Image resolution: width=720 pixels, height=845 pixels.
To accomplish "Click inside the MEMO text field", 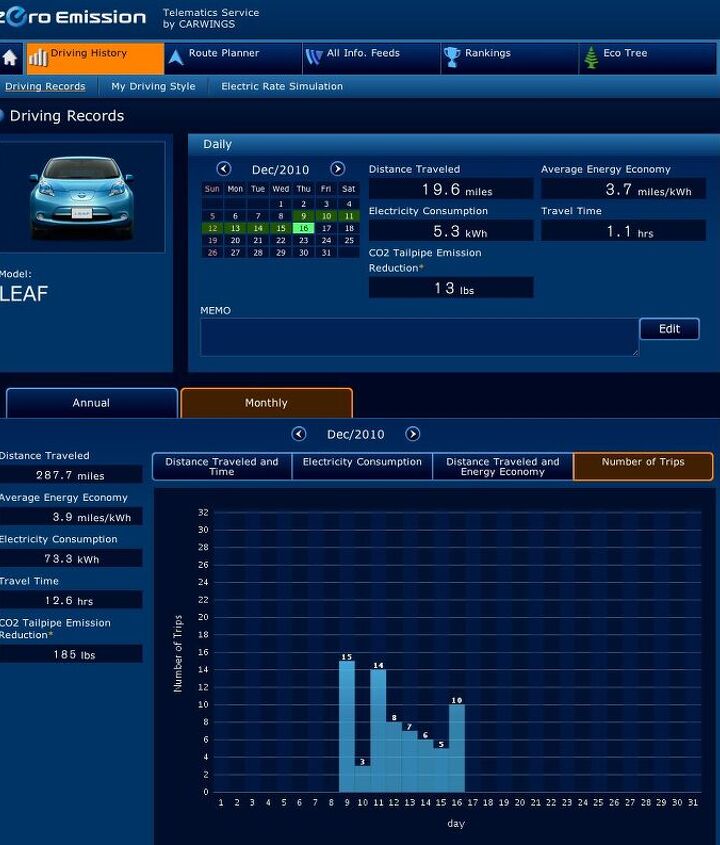I will (418, 337).
